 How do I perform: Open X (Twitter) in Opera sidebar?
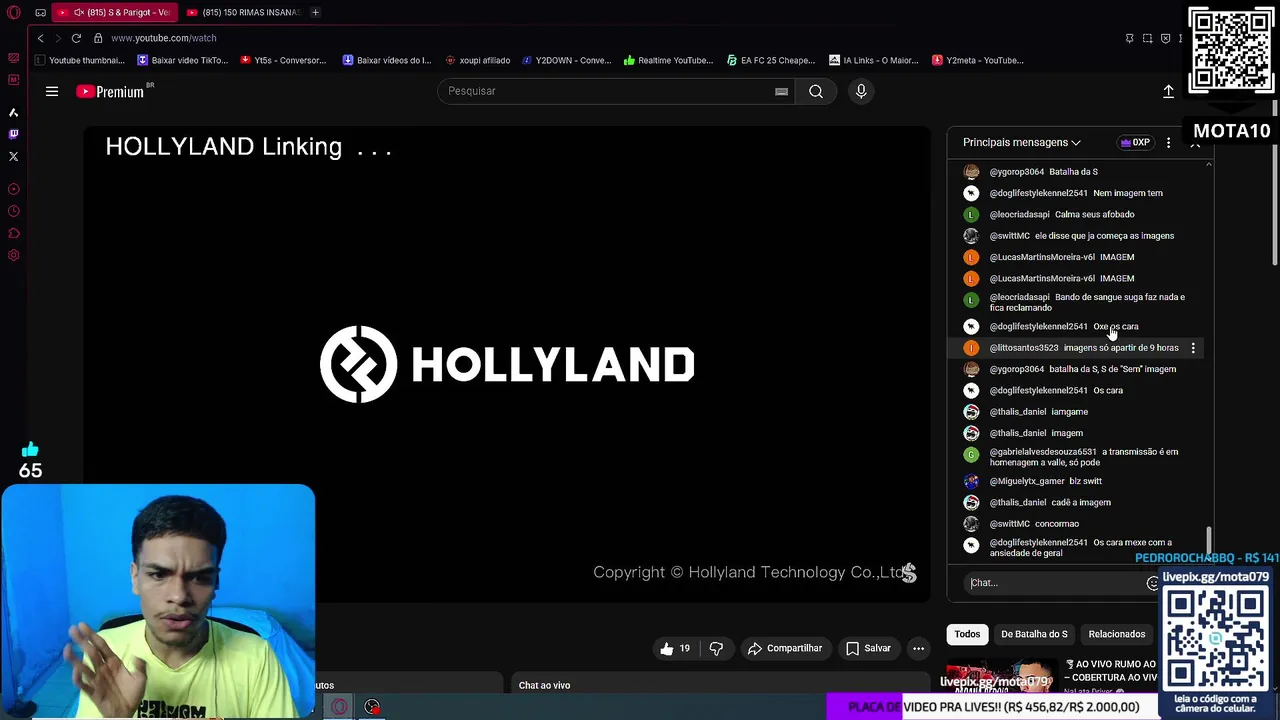(14, 157)
